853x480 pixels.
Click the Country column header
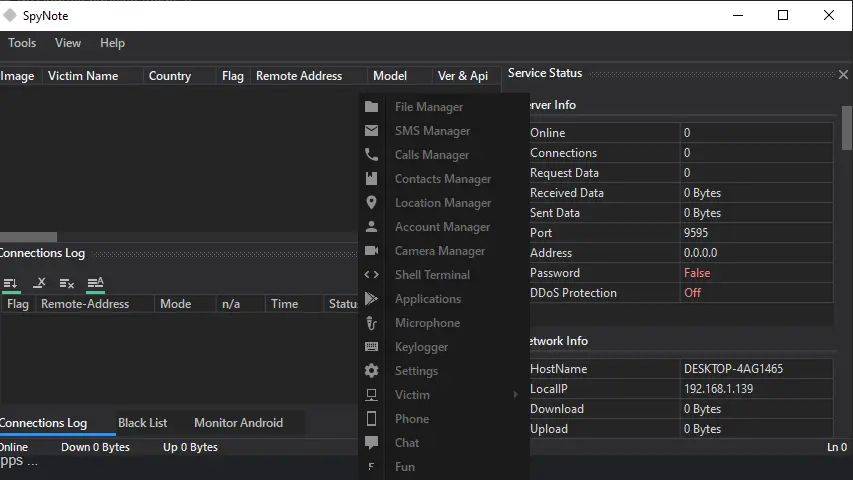pos(170,76)
